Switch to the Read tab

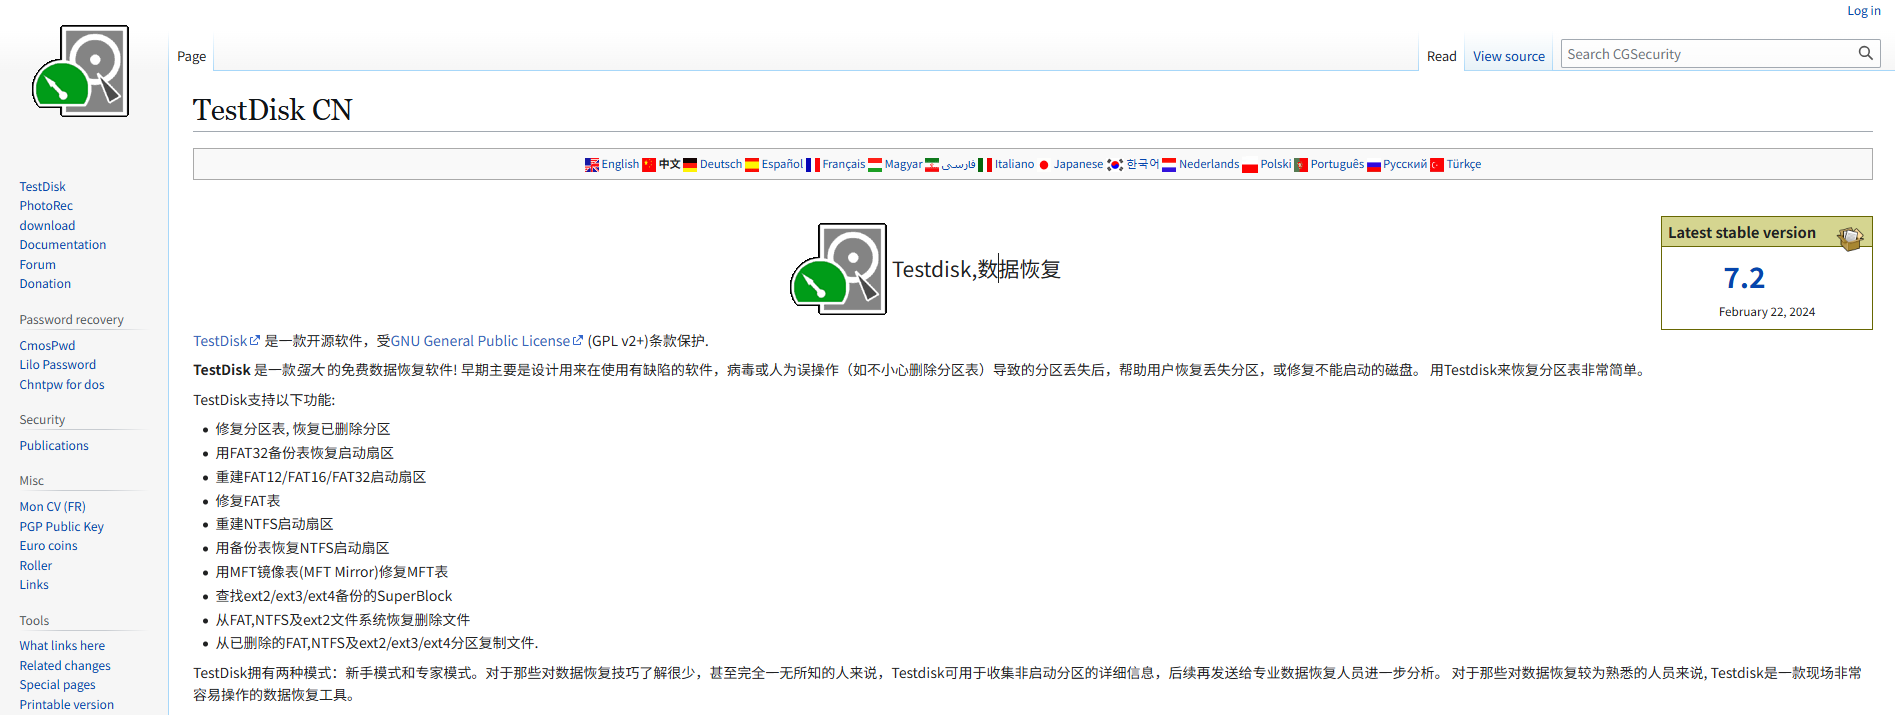(x=1441, y=56)
